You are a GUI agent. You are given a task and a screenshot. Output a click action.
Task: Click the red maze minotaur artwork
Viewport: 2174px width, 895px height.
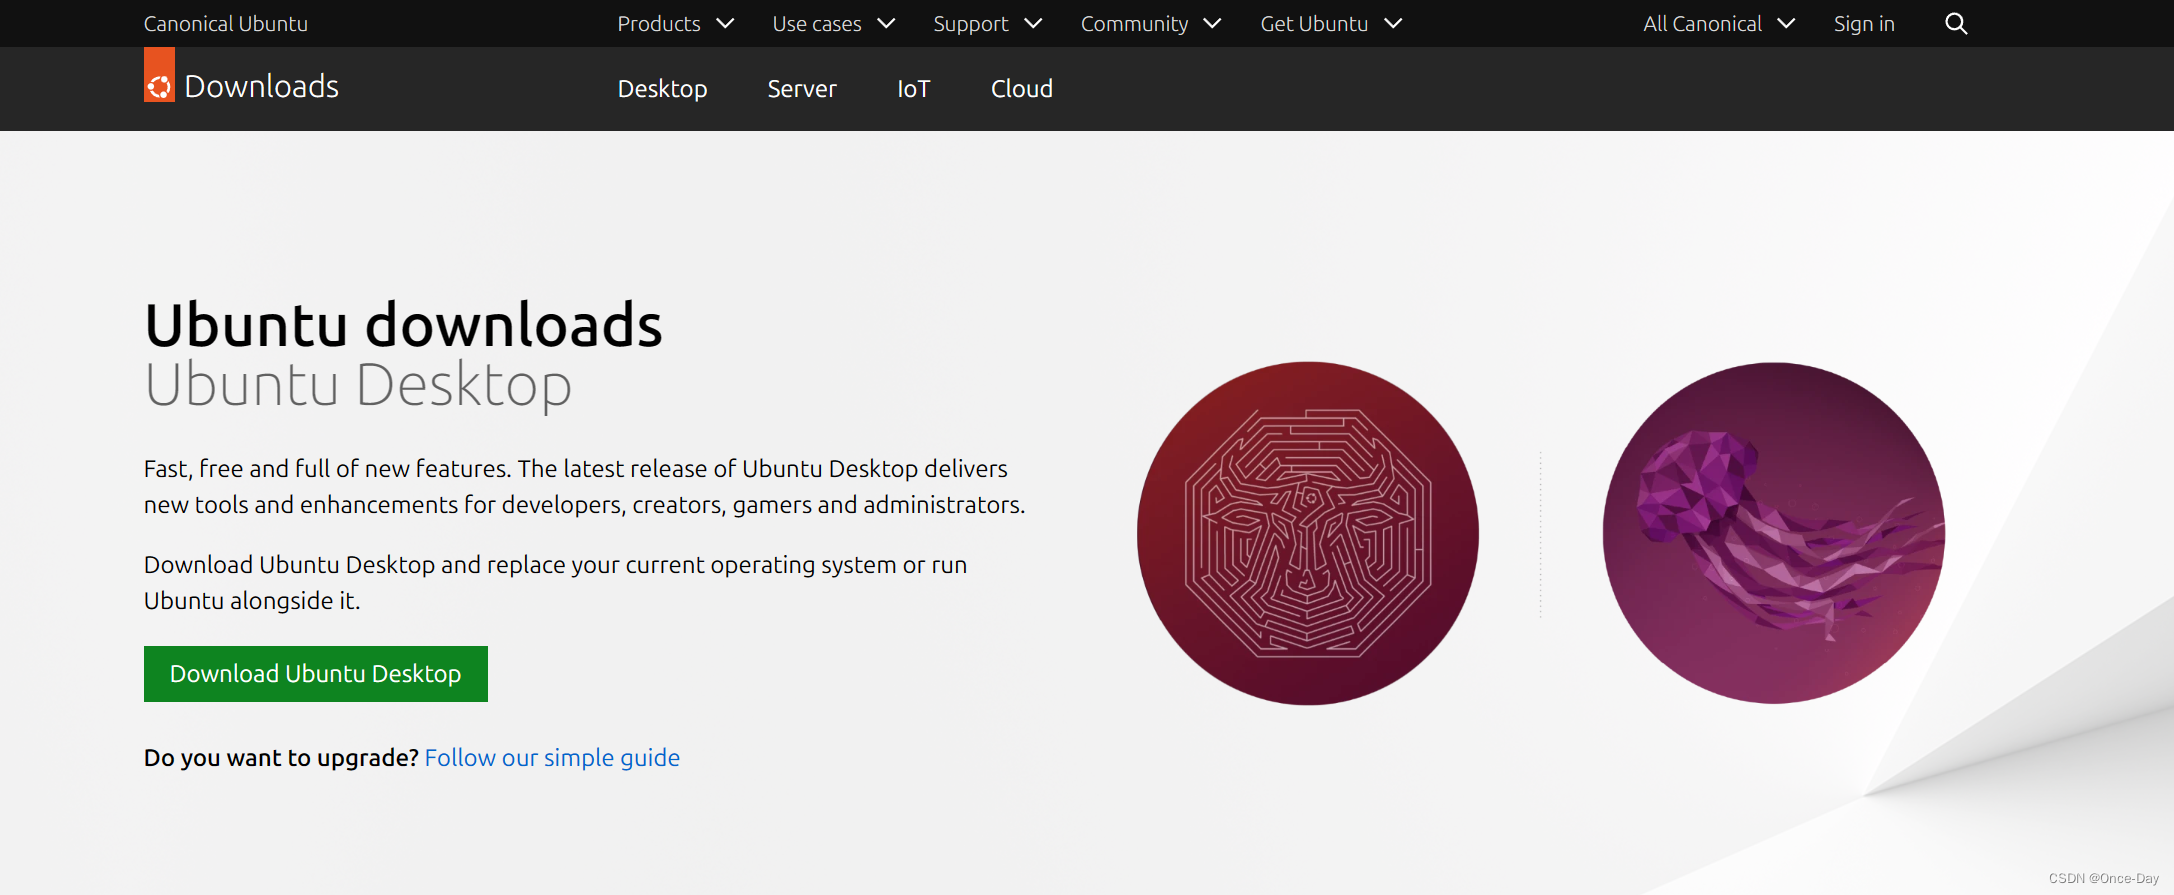click(1308, 533)
